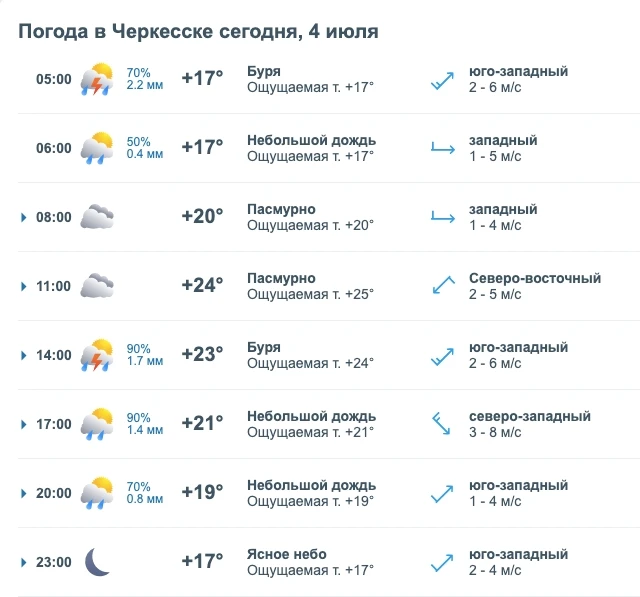Click the heading "Погода в Черкесске сегодня"
640x597 pixels.
point(160,32)
